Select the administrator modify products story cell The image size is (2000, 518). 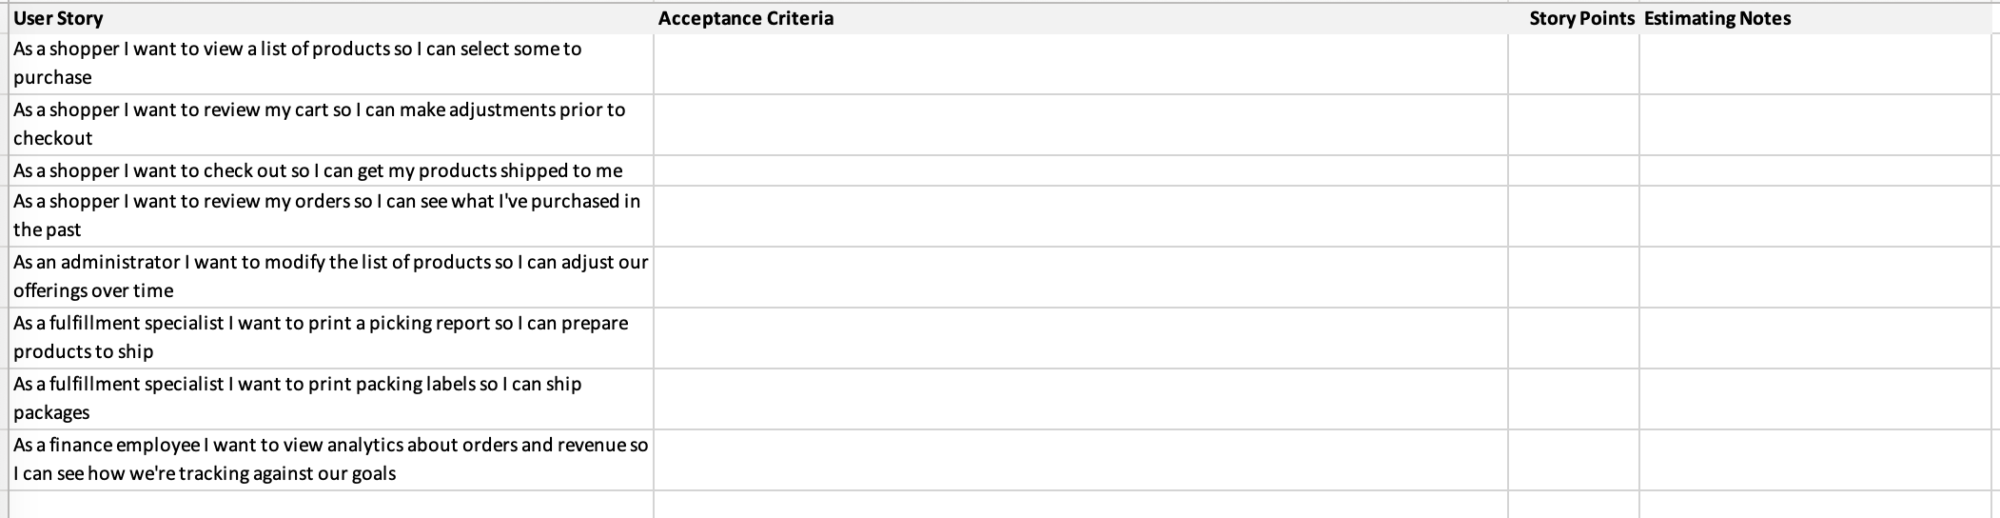[x=330, y=276]
